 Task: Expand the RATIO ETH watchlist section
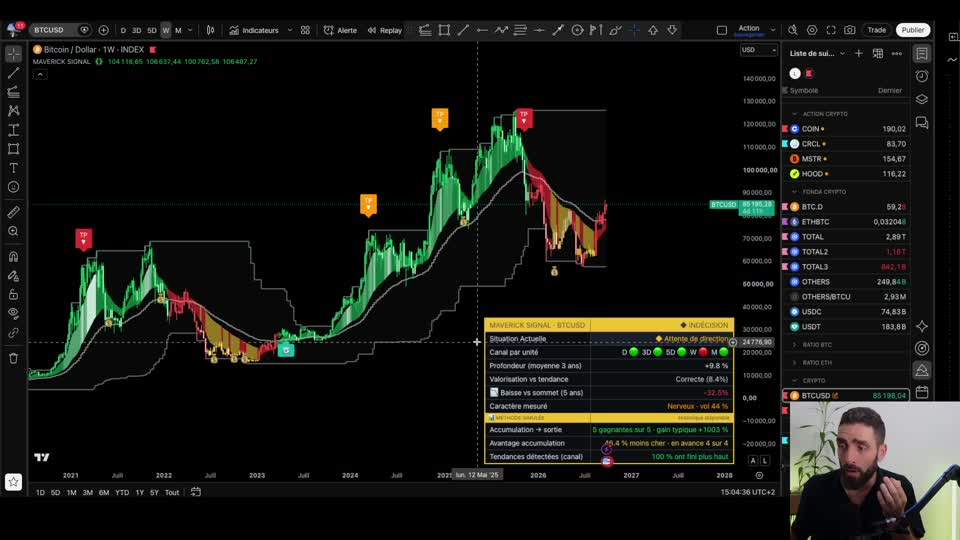(x=795, y=362)
